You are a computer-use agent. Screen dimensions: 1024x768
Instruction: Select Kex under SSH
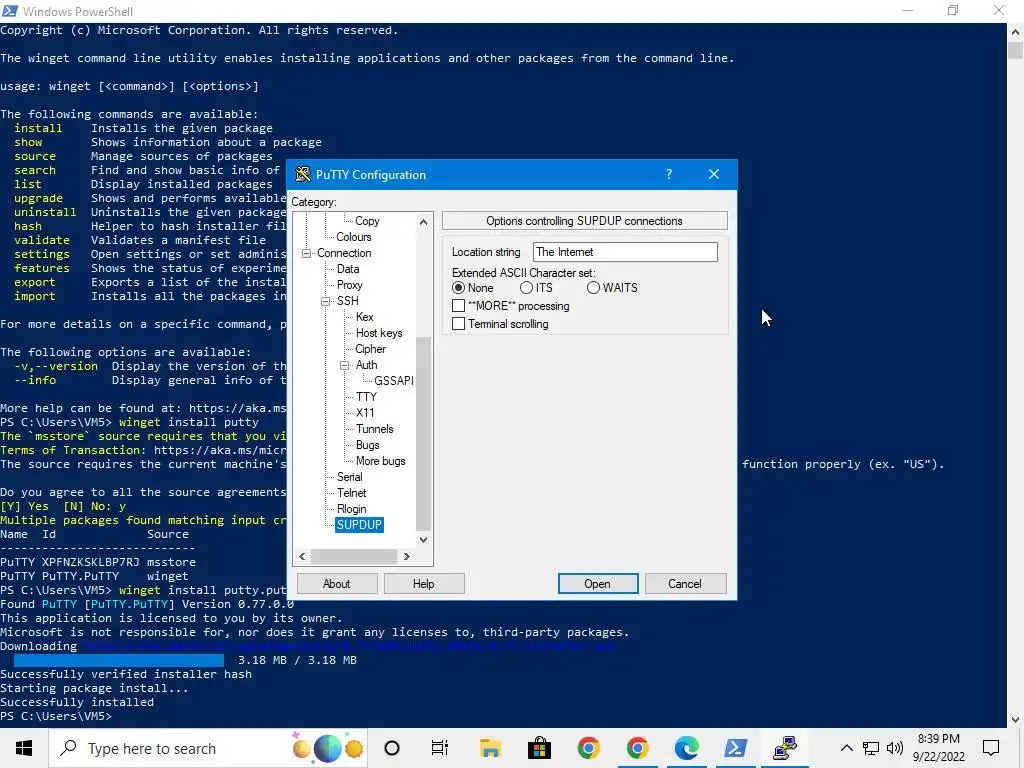click(x=364, y=317)
